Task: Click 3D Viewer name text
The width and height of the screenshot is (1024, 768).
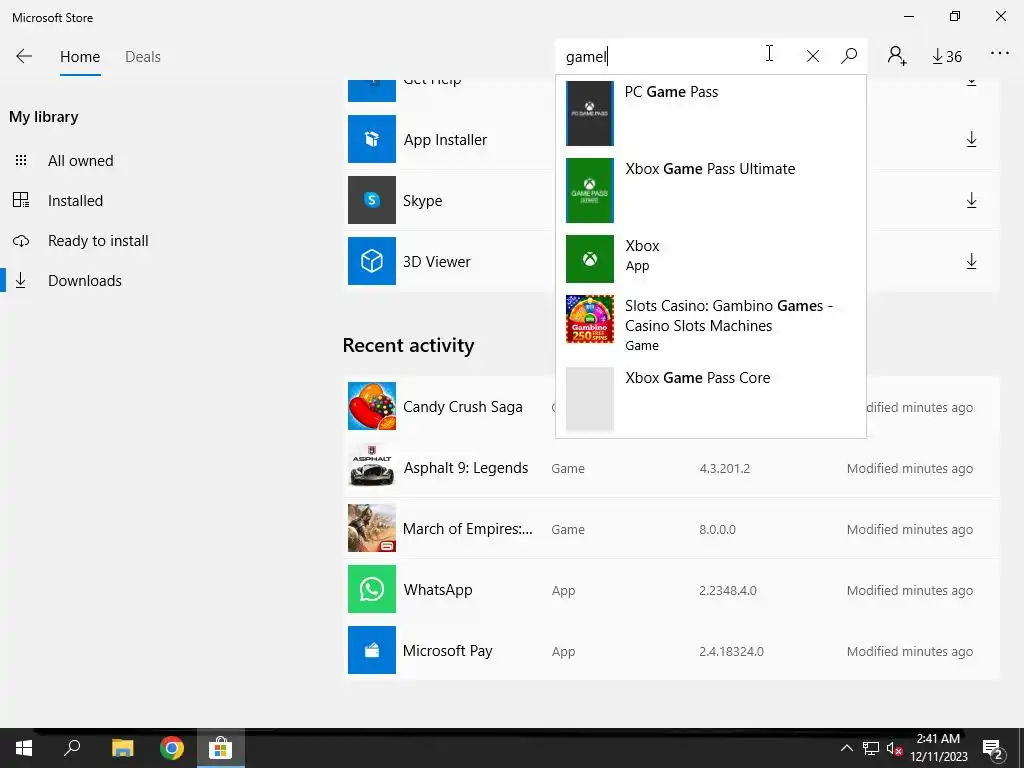Action: click(x=436, y=261)
